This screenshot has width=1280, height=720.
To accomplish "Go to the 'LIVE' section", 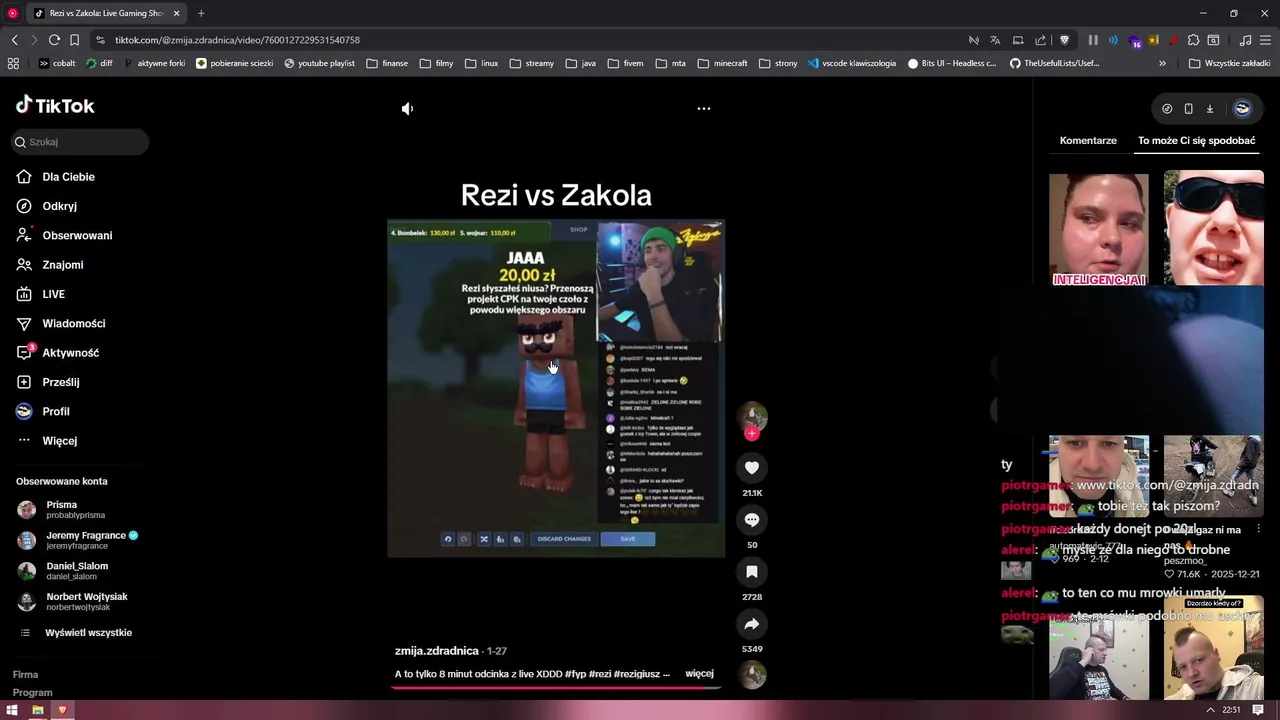I will 53,294.
